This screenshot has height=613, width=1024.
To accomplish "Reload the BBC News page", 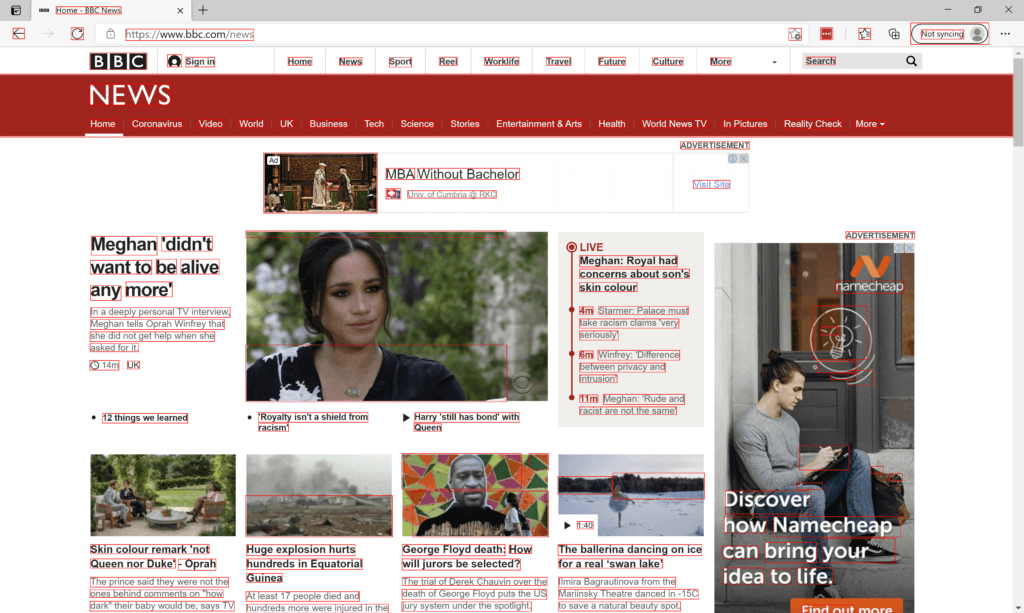I will click(x=77, y=34).
